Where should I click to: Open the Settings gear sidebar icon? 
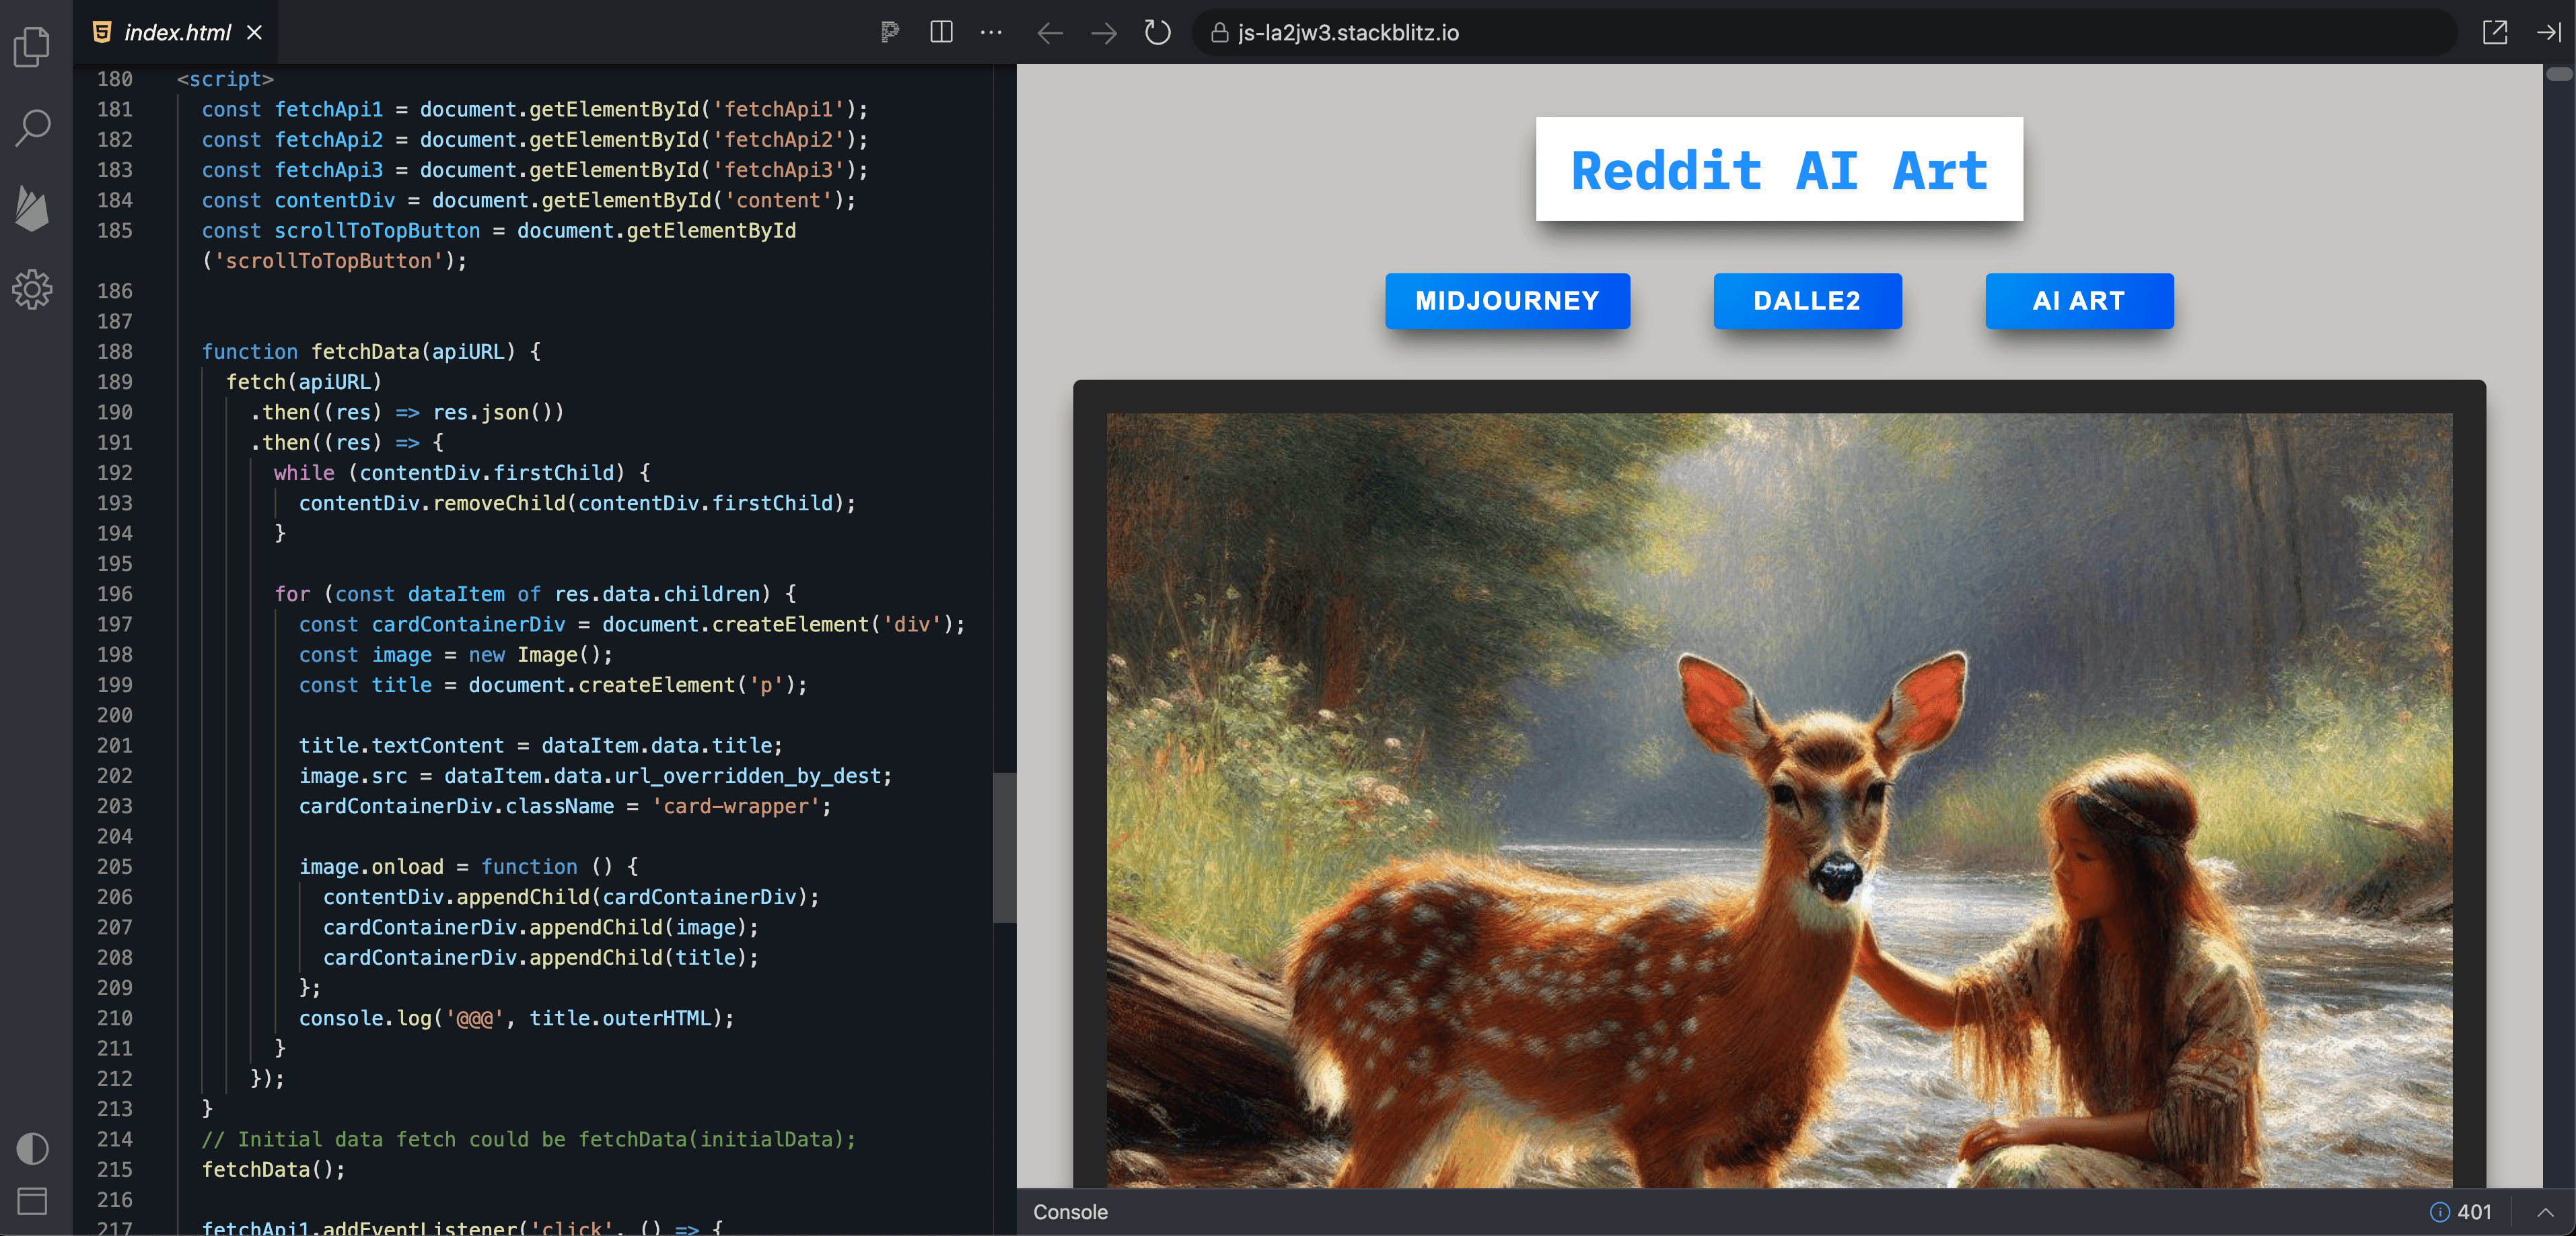click(x=32, y=289)
